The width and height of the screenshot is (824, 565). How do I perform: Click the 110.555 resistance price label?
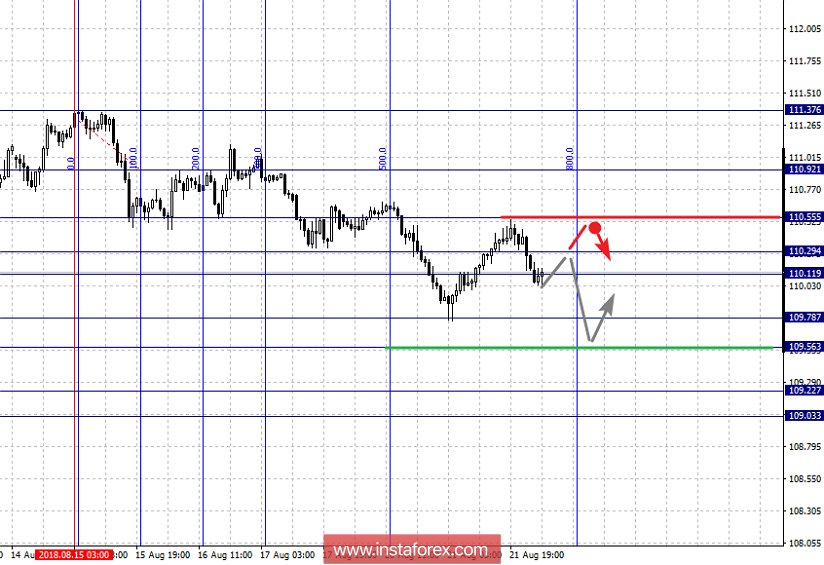coord(804,217)
